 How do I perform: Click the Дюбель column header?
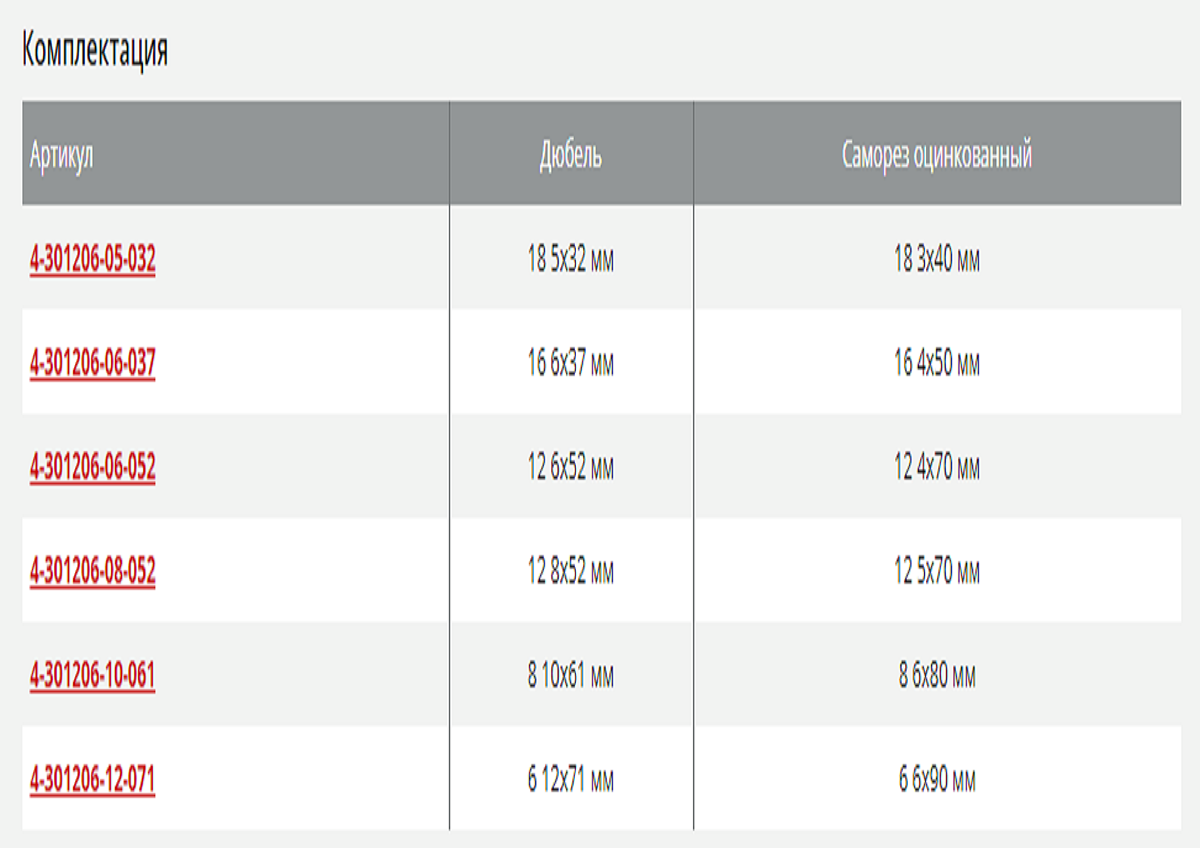click(571, 156)
